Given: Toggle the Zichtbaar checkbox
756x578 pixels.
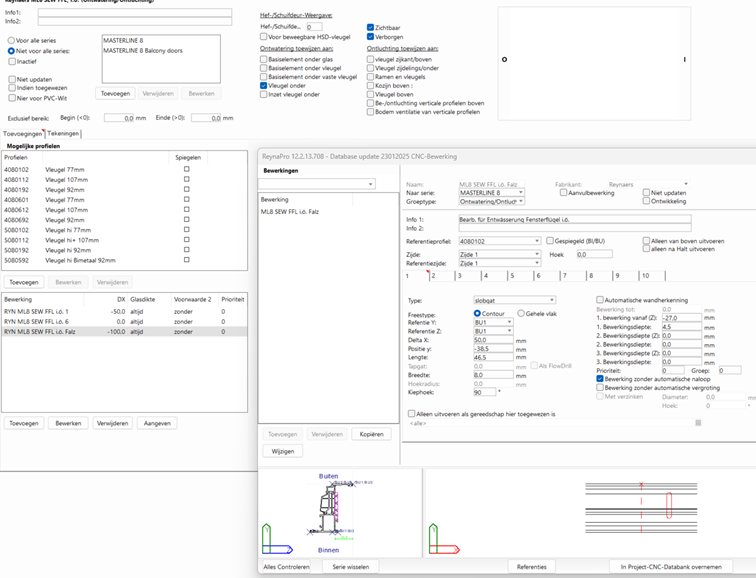Looking at the screenshot, I should click(x=370, y=27).
